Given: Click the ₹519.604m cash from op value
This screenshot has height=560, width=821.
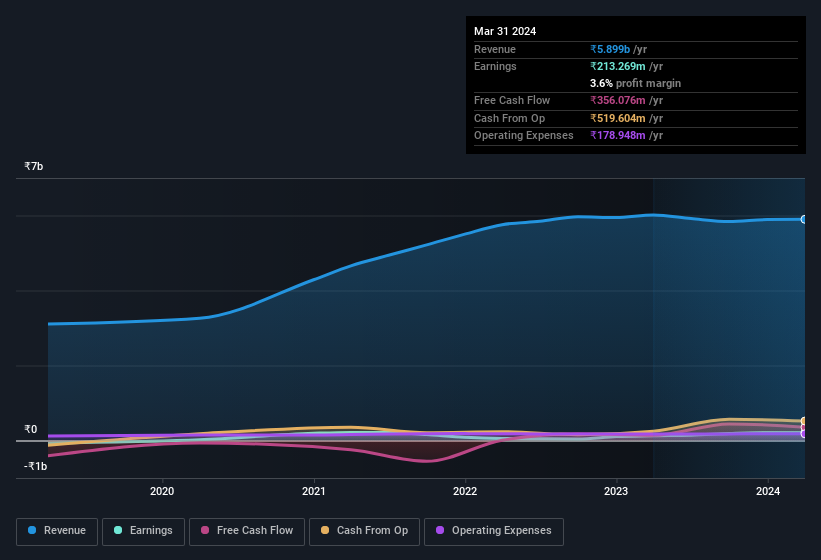Looking at the screenshot, I should [x=618, y=118].
